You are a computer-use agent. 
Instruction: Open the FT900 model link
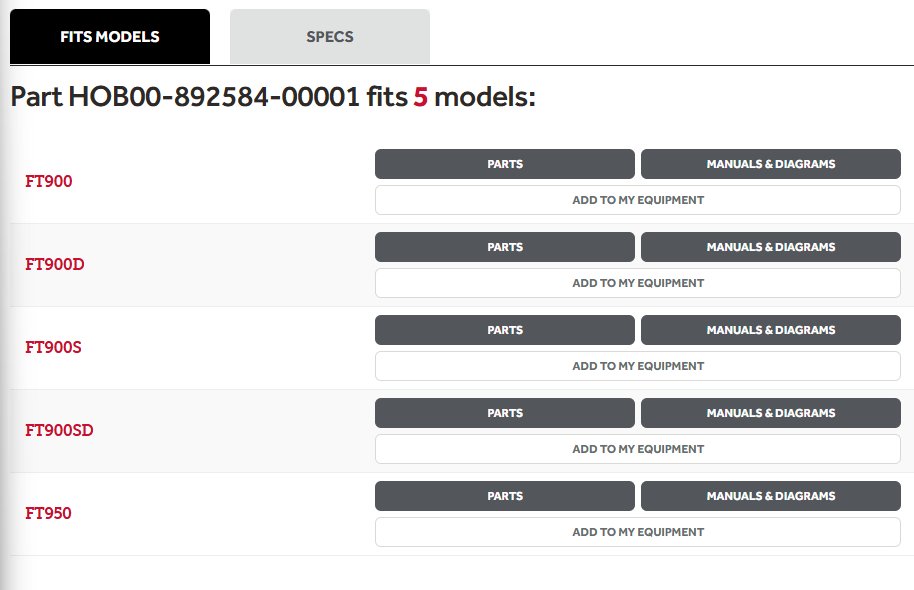pyautogui.click(x=48, y=182)
